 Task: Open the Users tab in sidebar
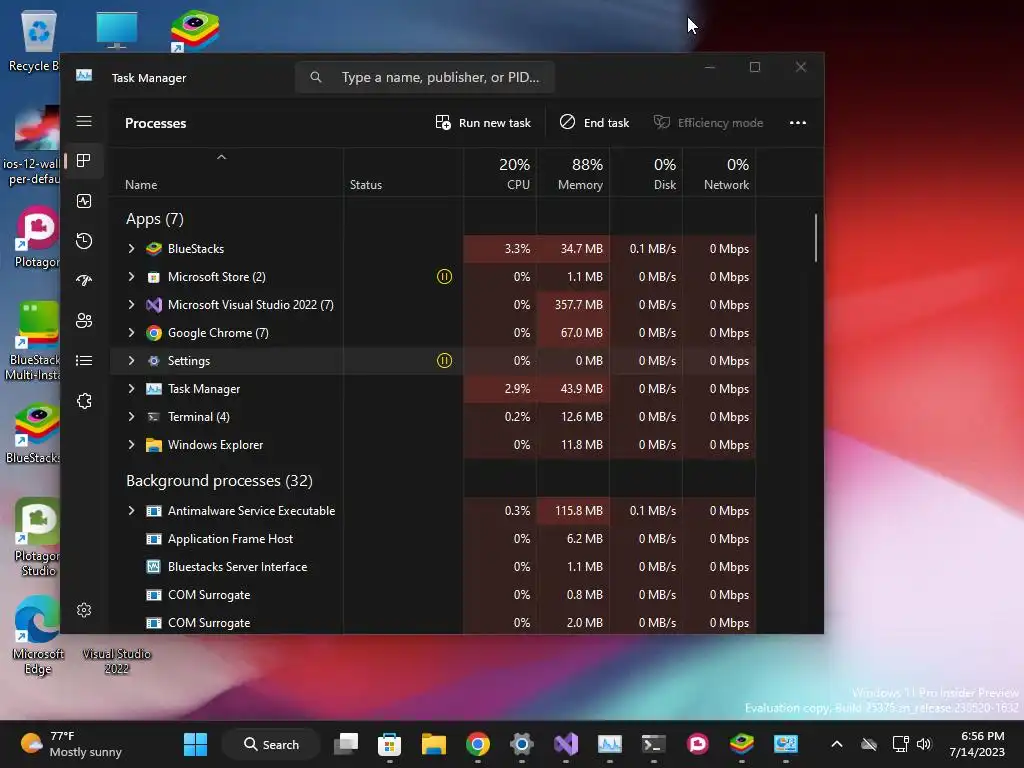click(x=84, y=321)
